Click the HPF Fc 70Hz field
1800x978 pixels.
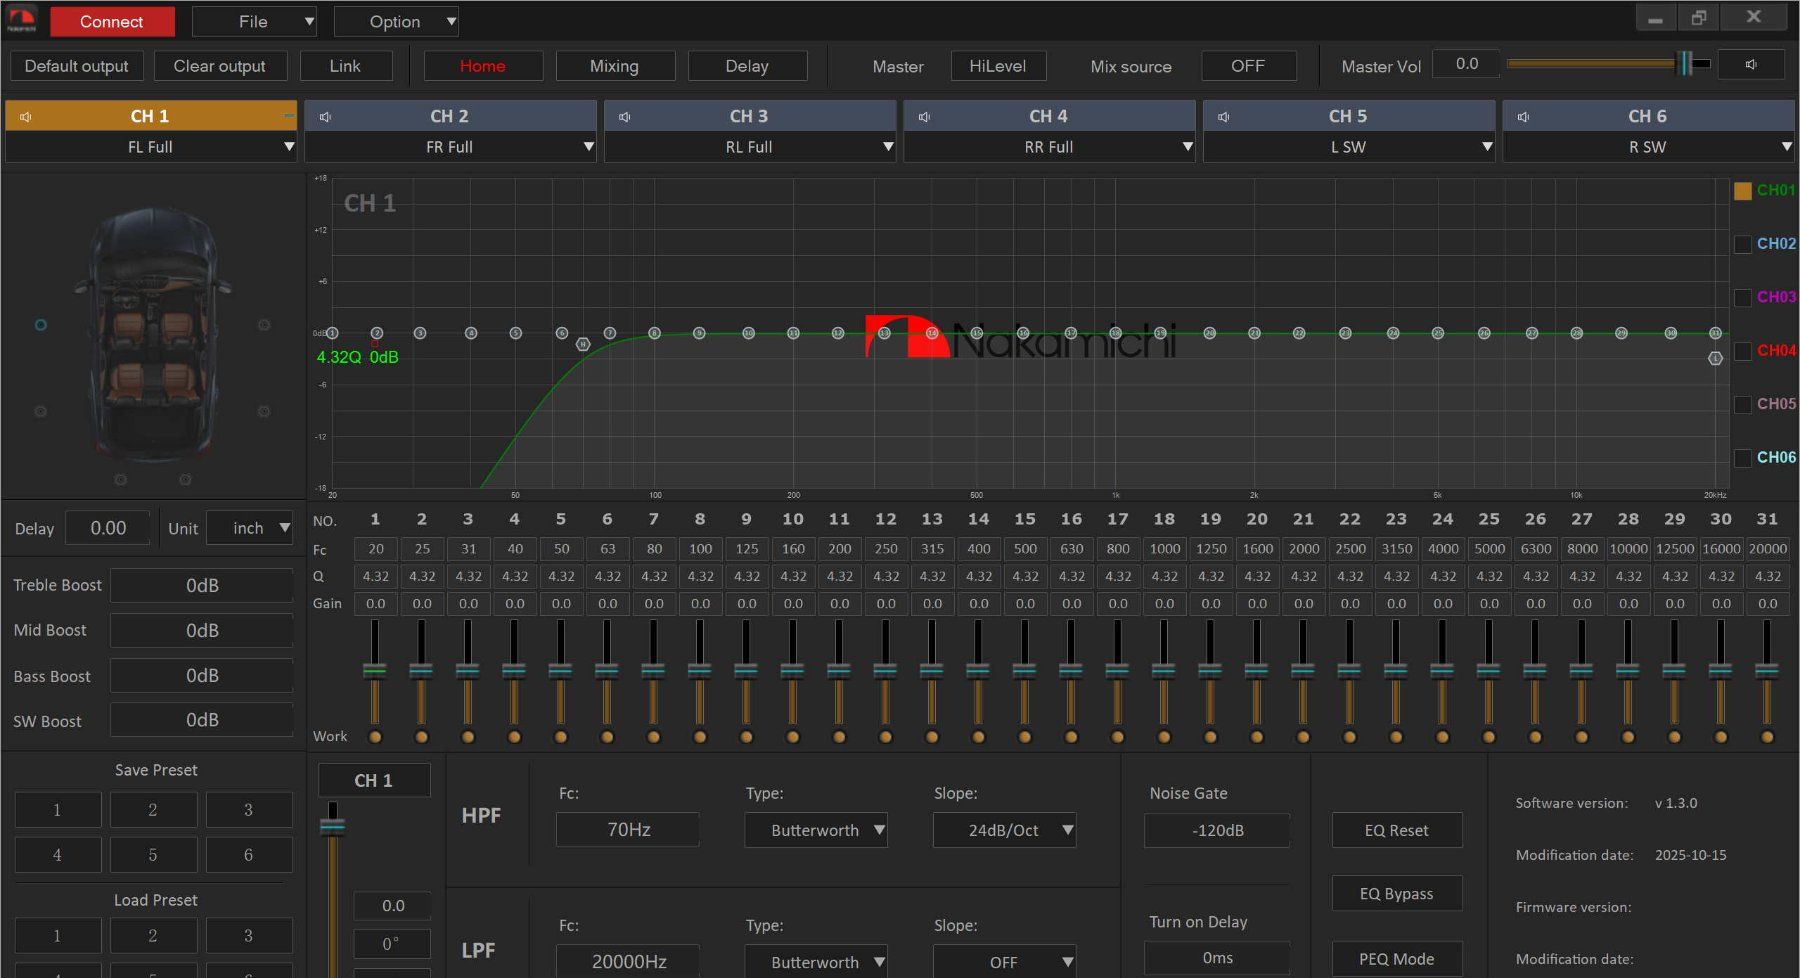628,830
